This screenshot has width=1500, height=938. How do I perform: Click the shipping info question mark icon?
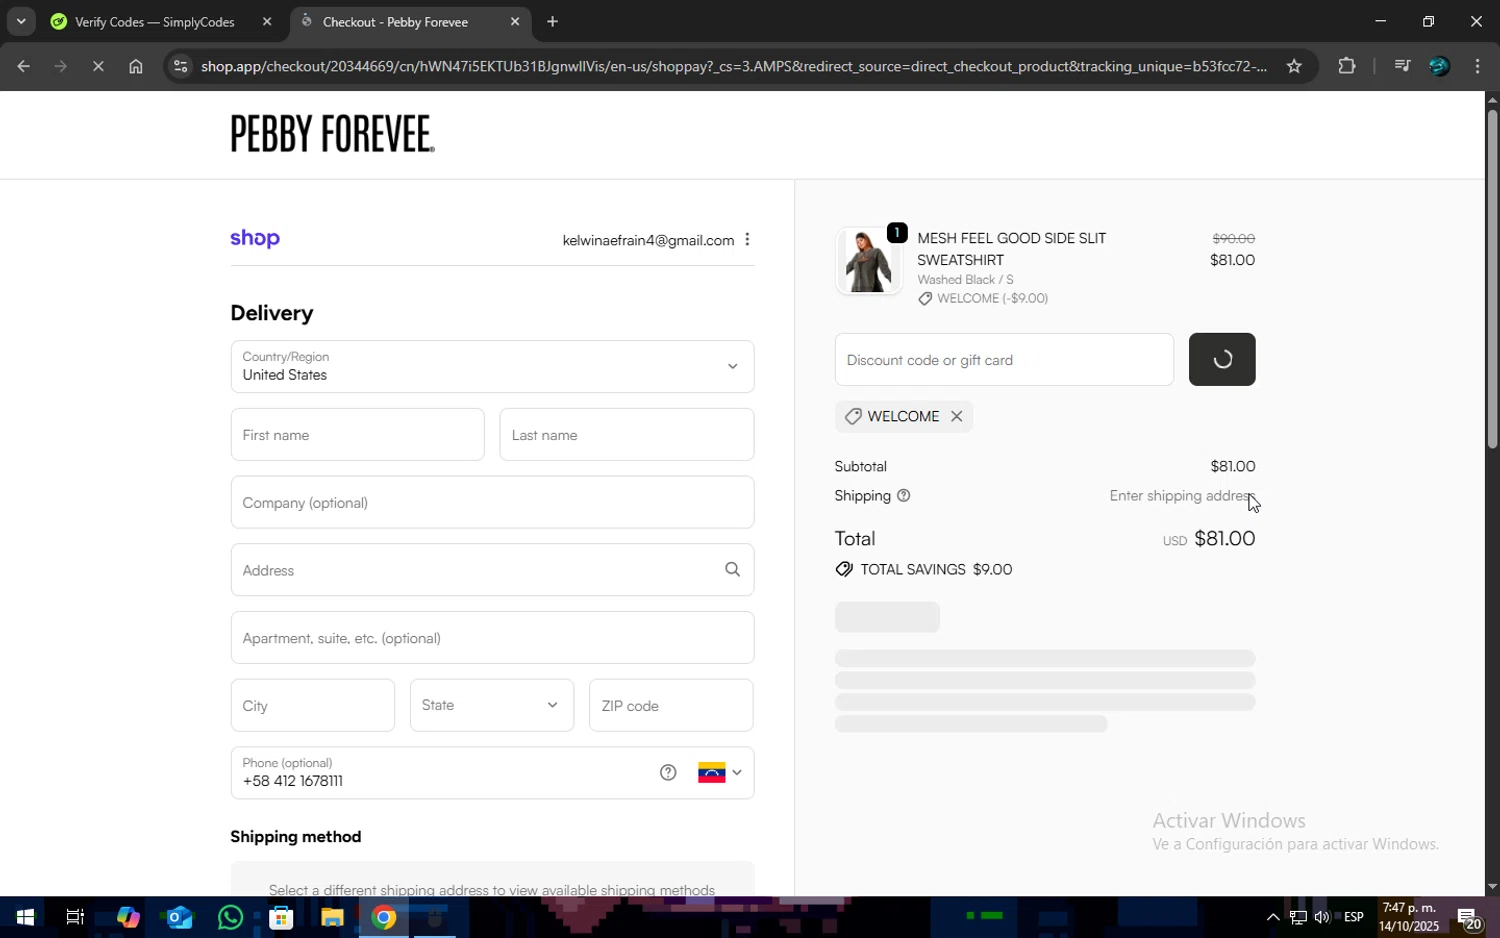tap(904, 496)
